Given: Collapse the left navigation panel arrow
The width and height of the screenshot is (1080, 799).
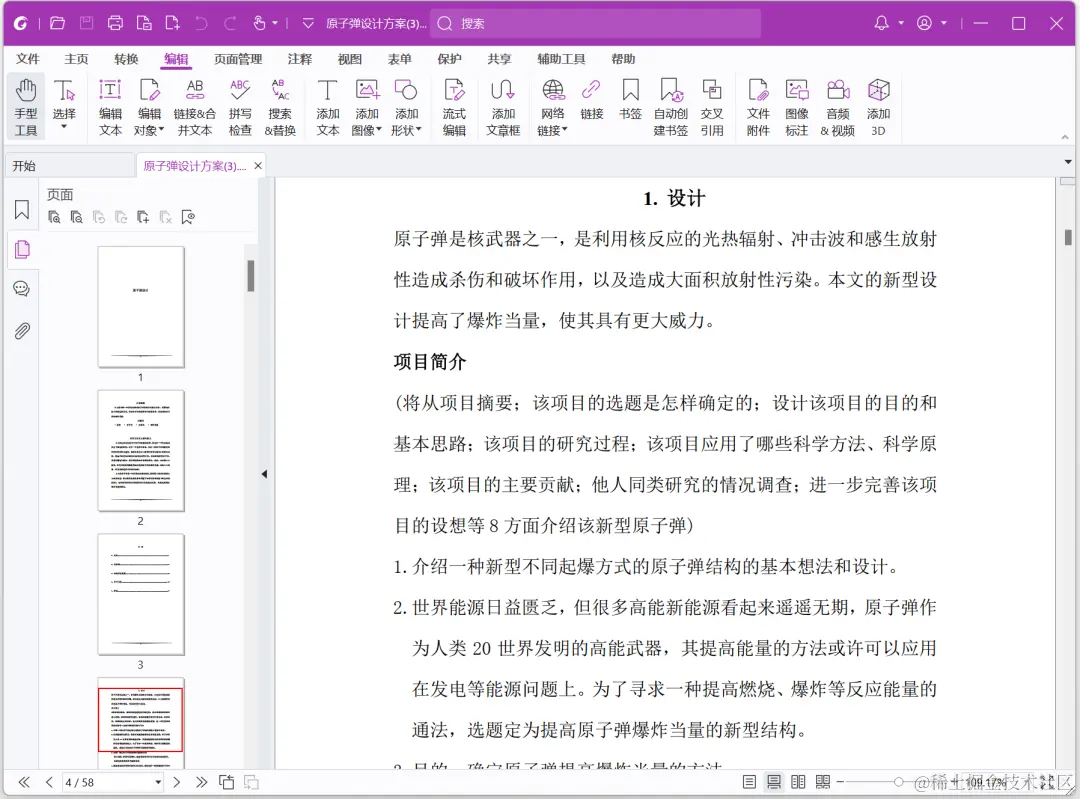Looking at the screenshot, I should (x=264, y=474).
